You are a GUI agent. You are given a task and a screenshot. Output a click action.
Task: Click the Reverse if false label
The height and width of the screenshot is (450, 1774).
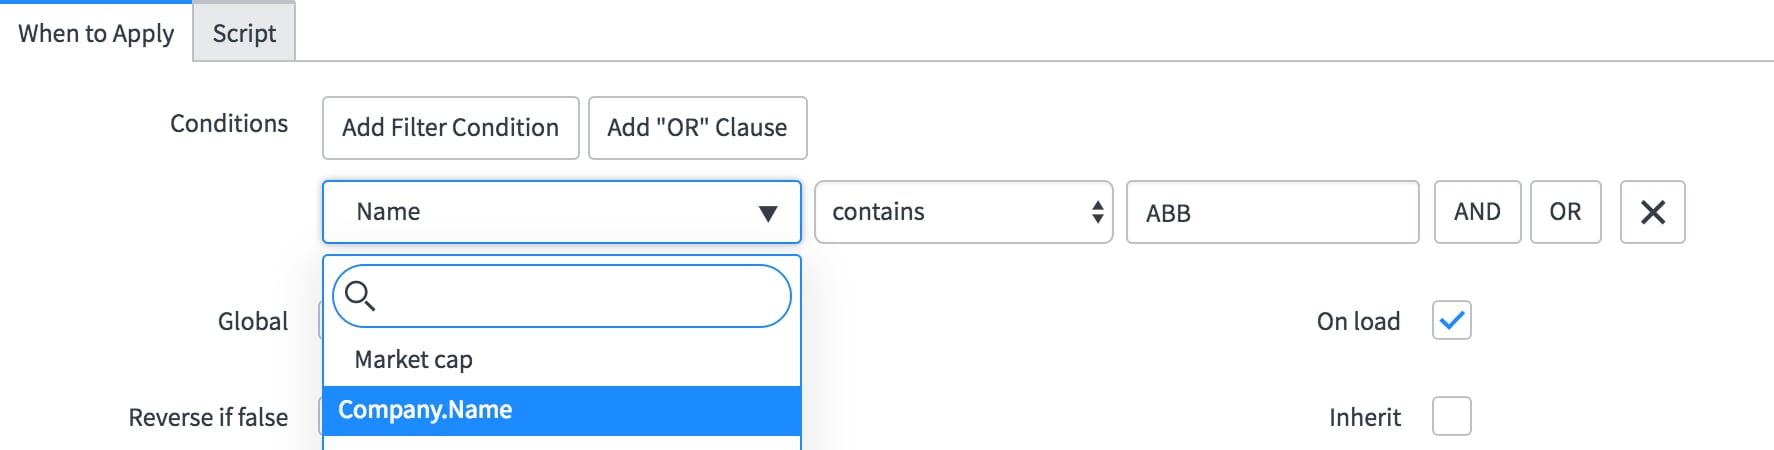[x=208, y=417]
